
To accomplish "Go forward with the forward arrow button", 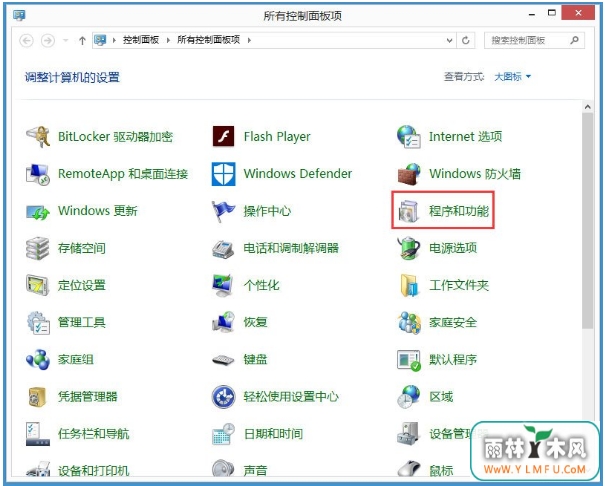I will click(x=48, y=40).
